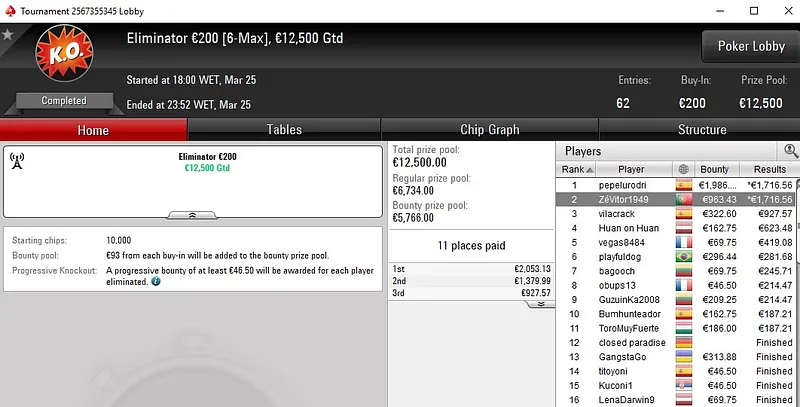Sort by Bounty column header
Image resolution: width=800 pixels, height=407 pixels.
tap(714, 169)
